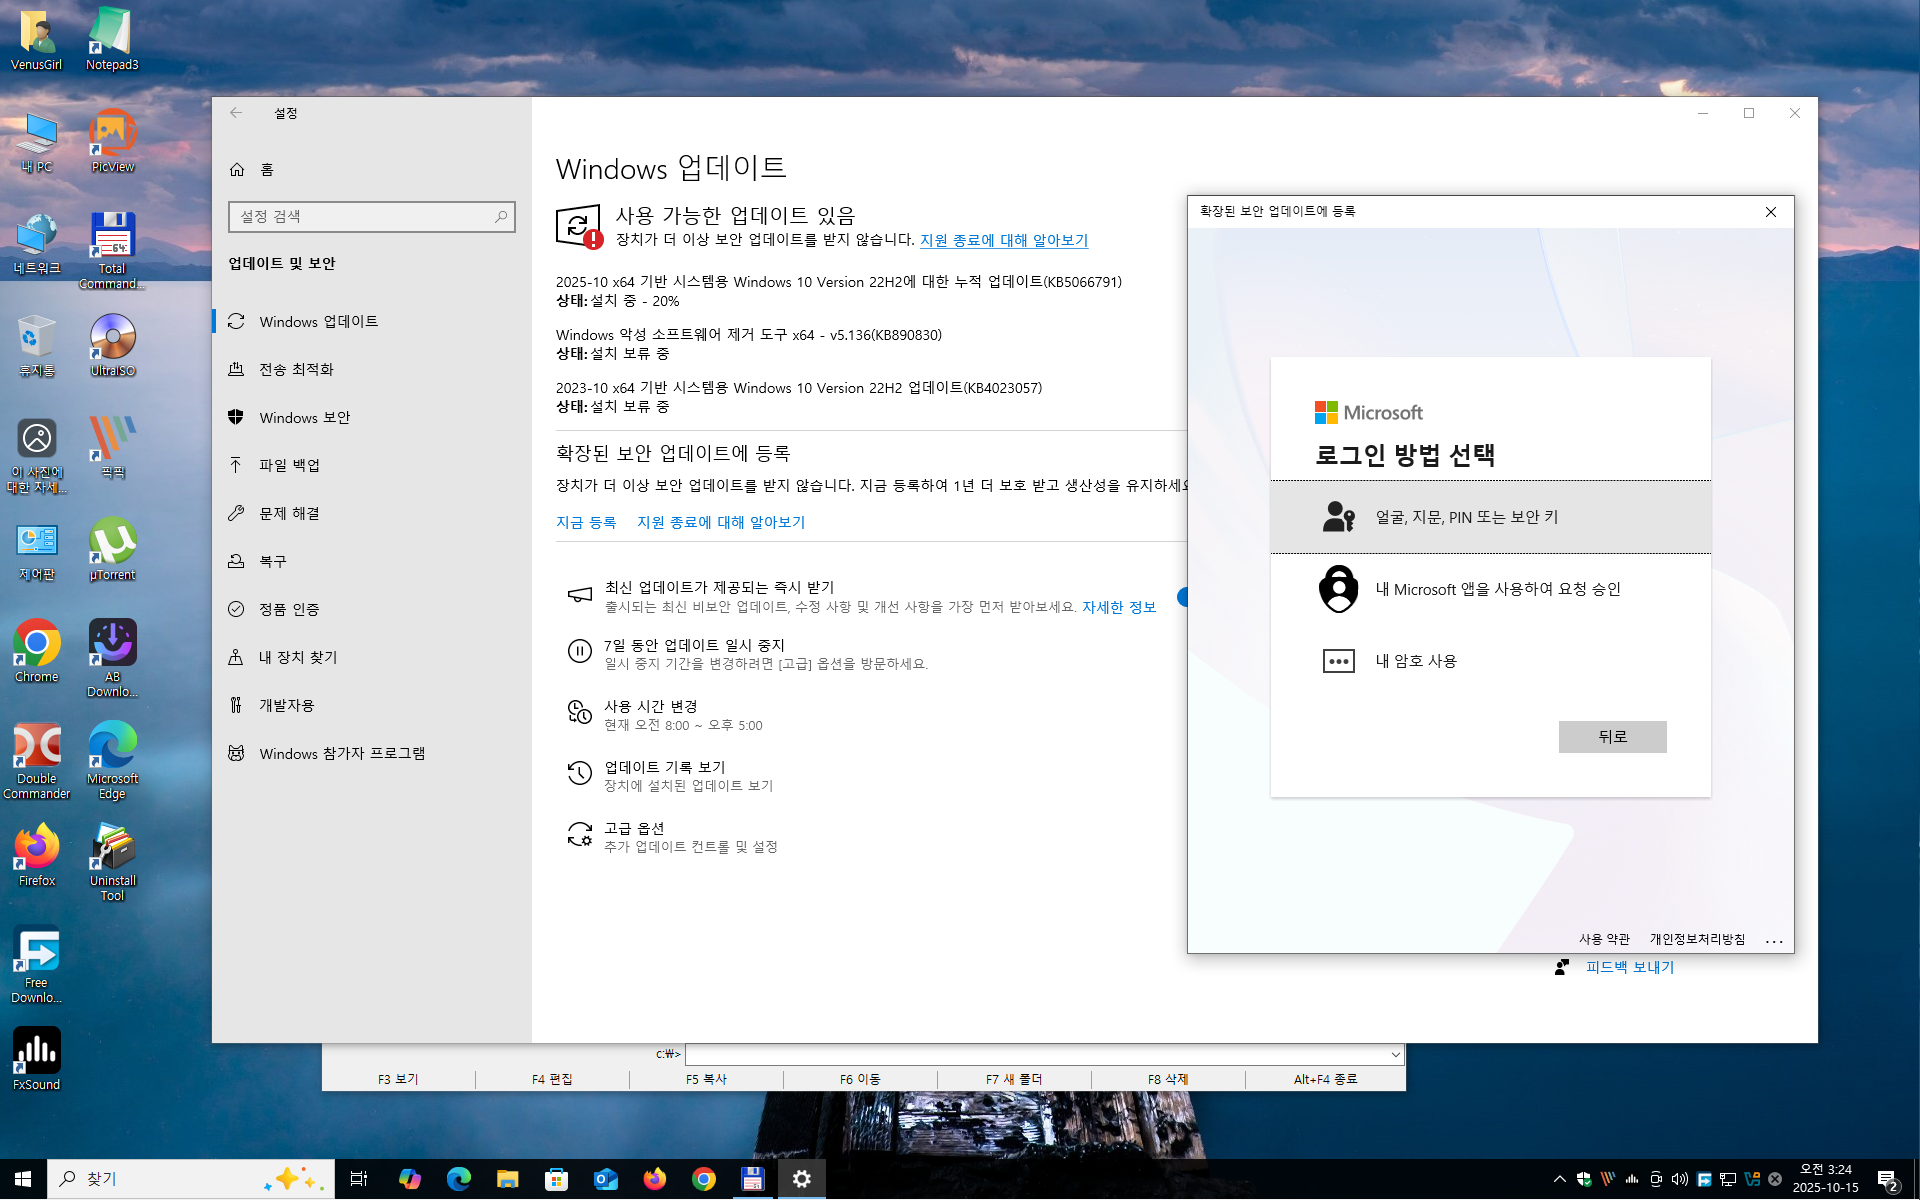Screen dimensions: 1920x1200
Task: Open the notification center icon
Action: pos(1888,1180)
